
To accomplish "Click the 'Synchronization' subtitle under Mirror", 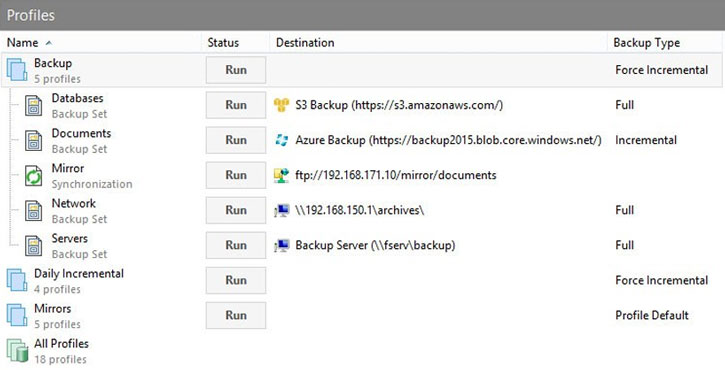I will 92,184.
